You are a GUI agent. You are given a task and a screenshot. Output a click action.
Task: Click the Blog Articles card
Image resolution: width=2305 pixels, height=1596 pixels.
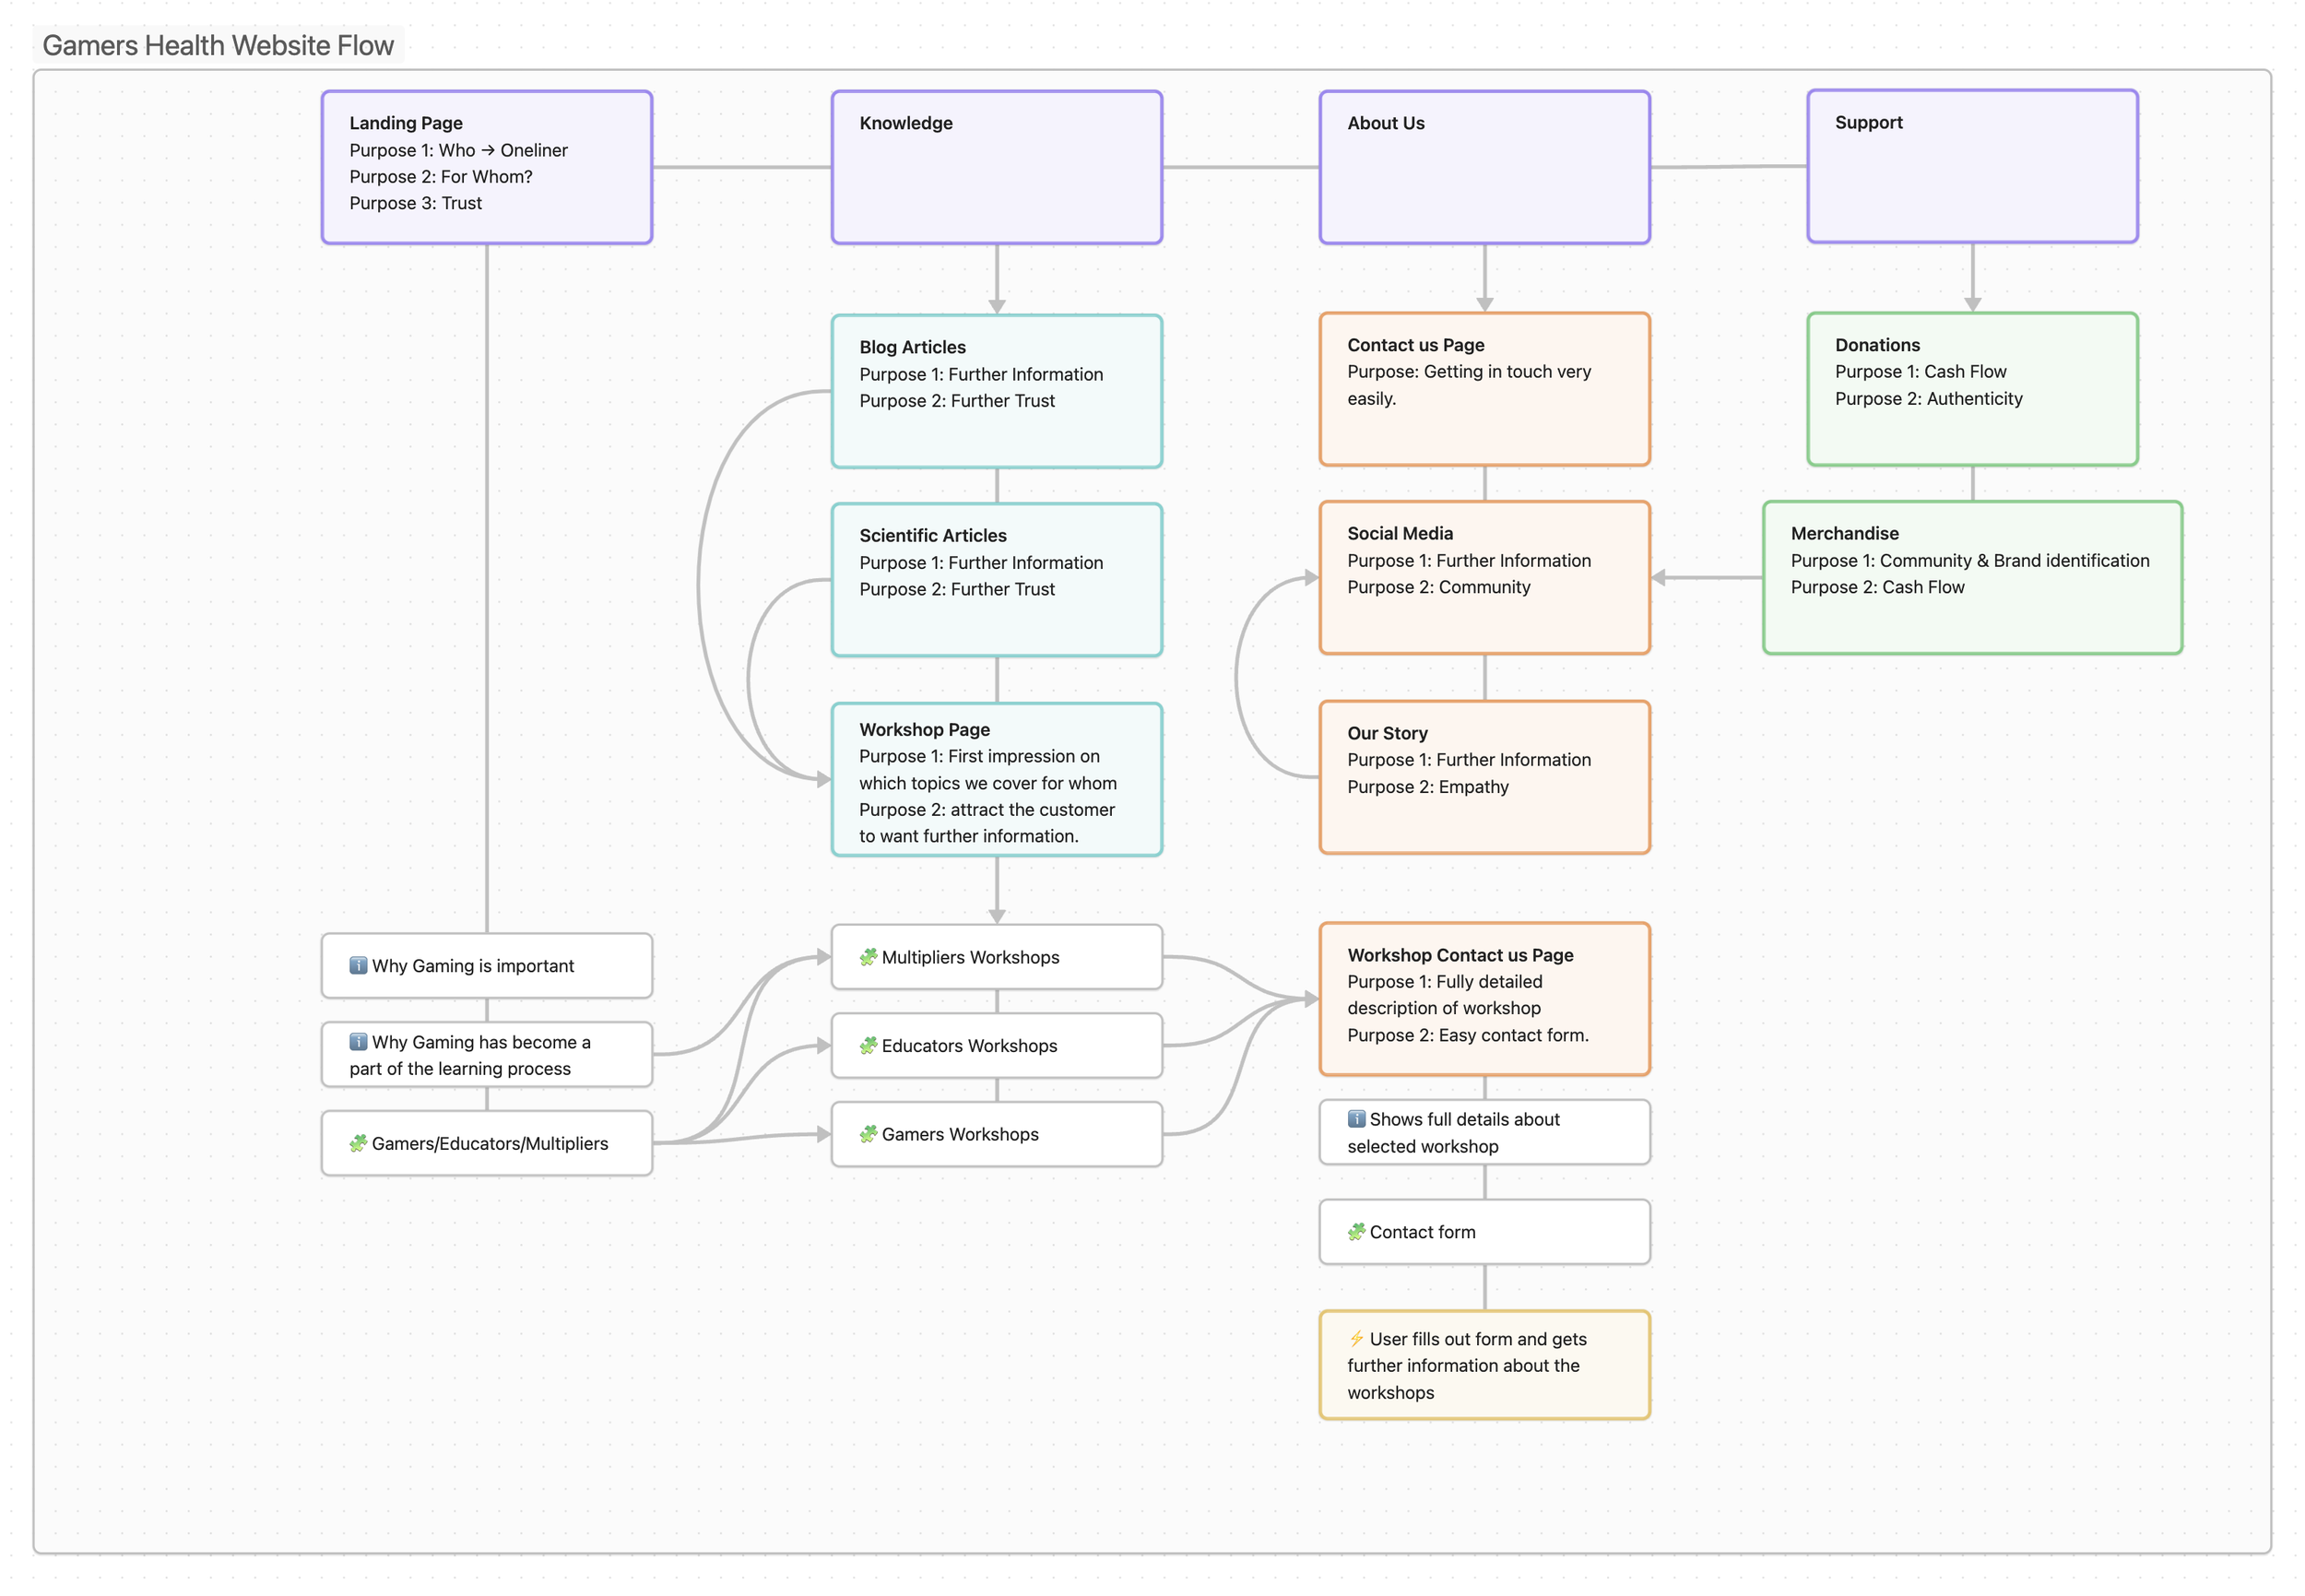pyautogui.click(x=996, y=391)
